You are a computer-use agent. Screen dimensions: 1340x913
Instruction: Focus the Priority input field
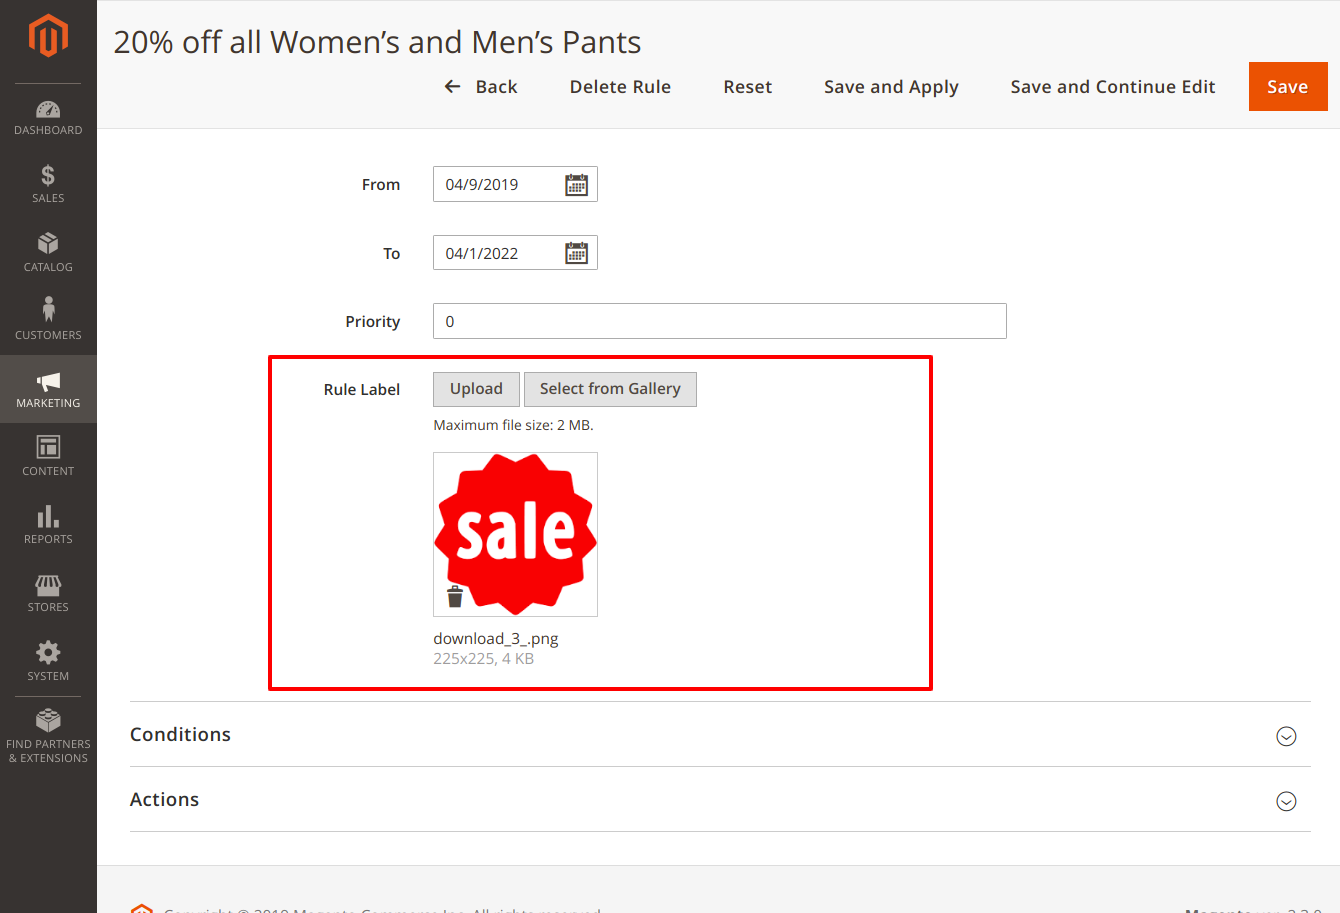click(720, 321)
